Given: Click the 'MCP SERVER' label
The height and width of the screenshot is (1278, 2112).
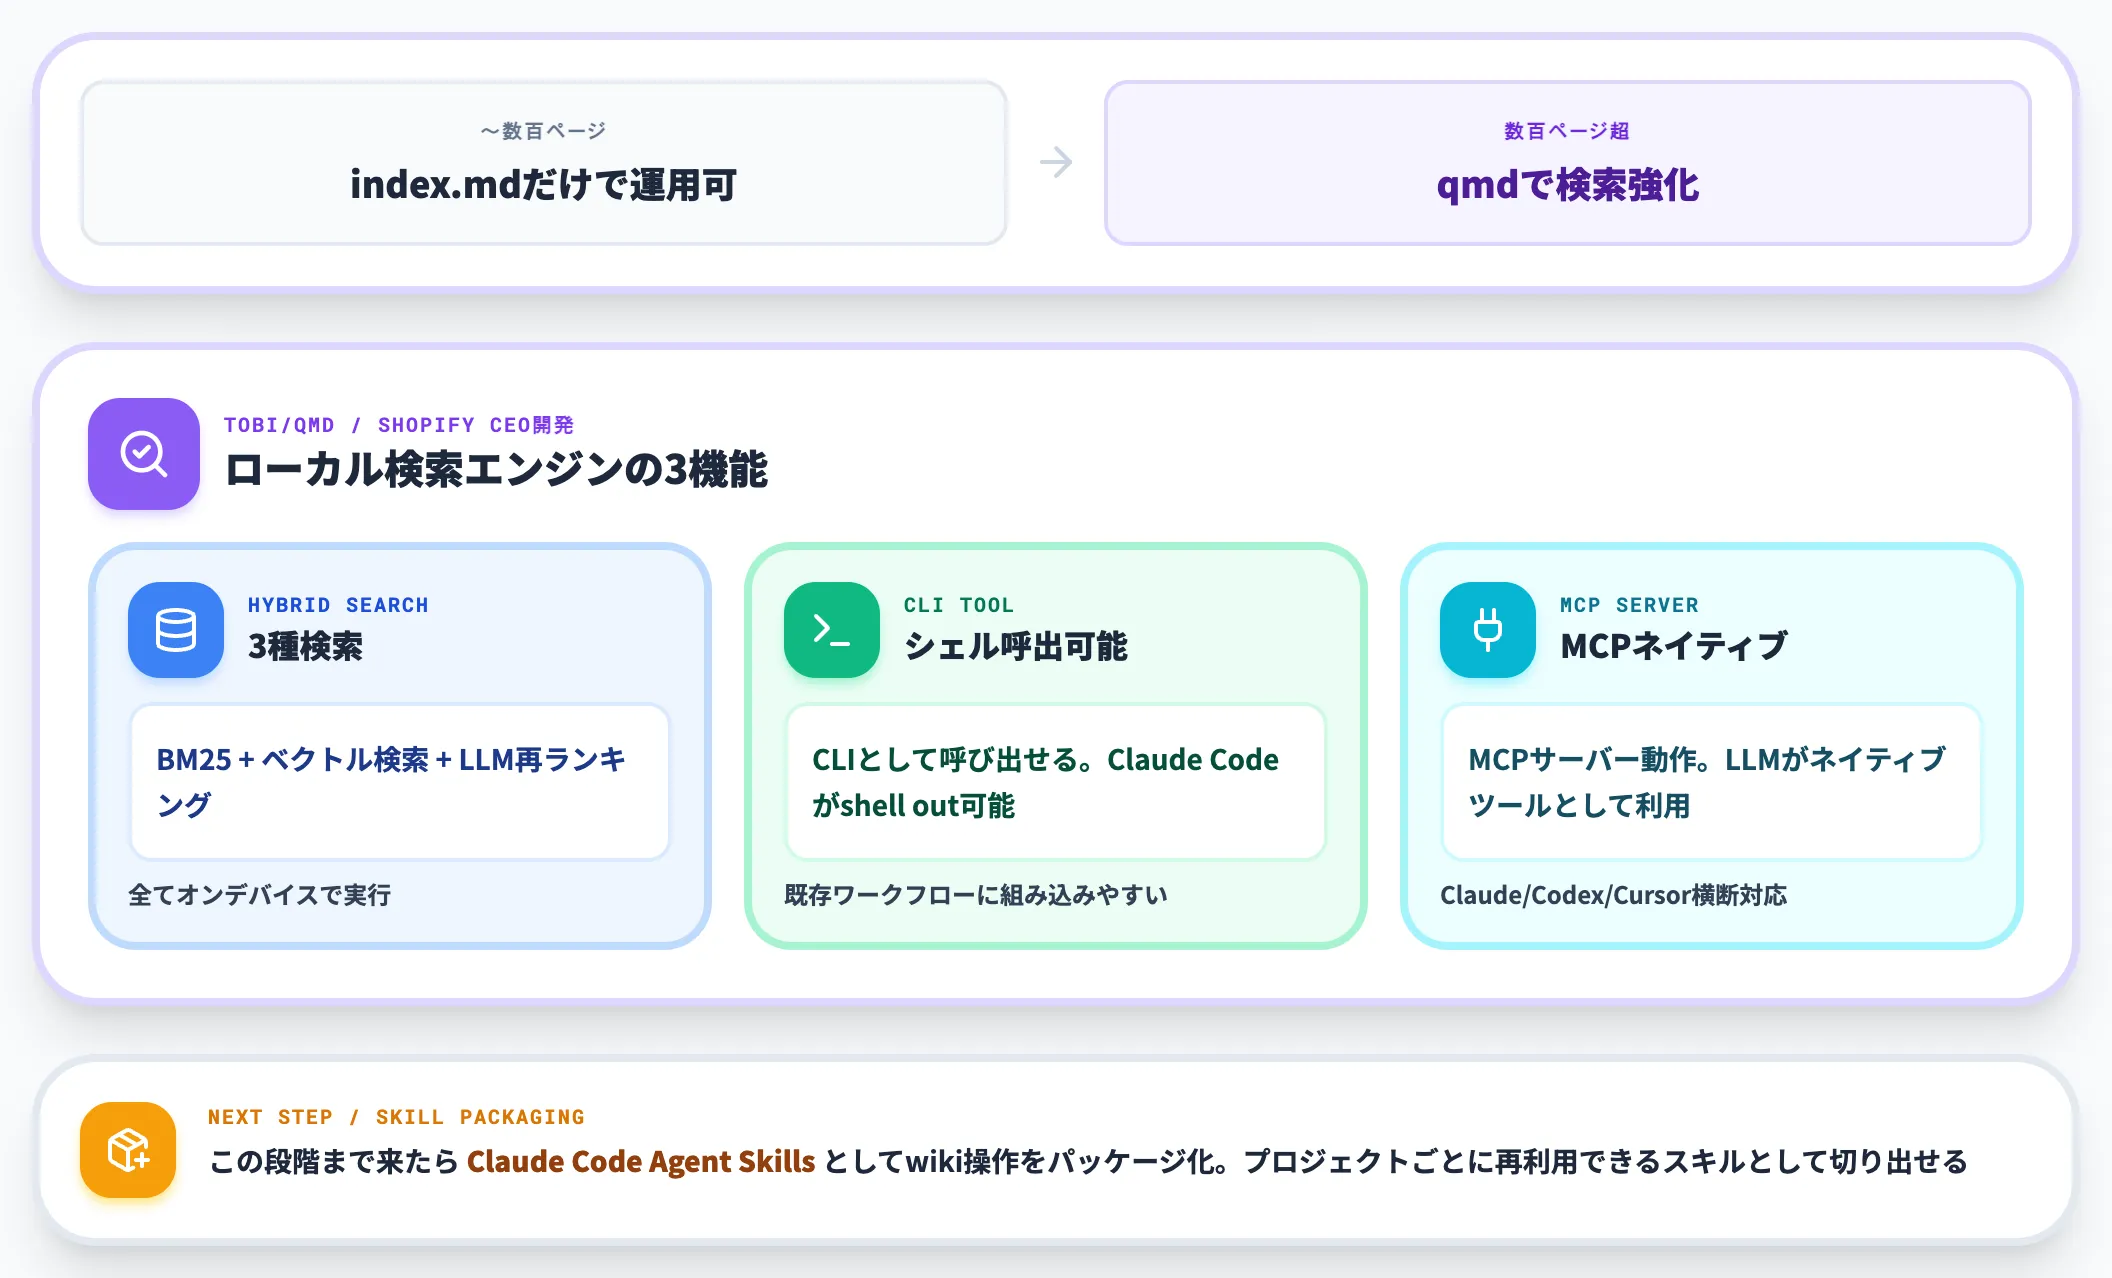Looking at the screenshot, I should (1629, 605).
